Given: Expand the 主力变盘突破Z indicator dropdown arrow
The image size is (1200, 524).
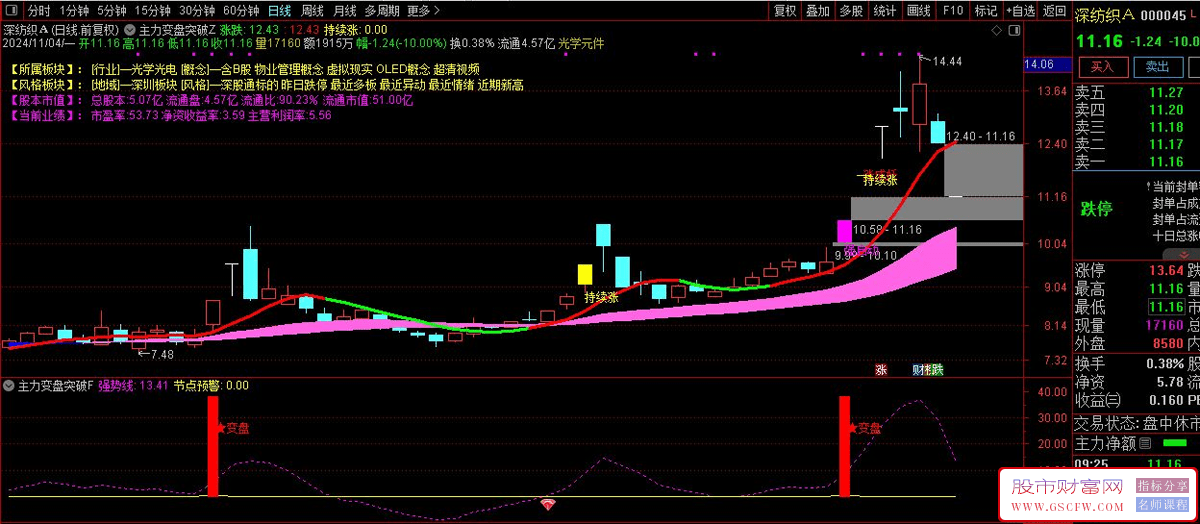Looking at the screenshot, I should (x=130, y=30).
